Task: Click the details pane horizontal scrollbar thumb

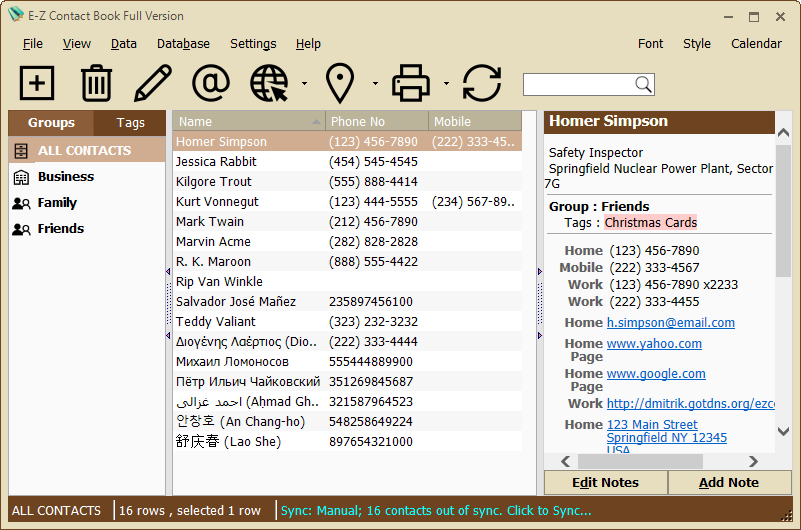Action: tap(640, 462)
